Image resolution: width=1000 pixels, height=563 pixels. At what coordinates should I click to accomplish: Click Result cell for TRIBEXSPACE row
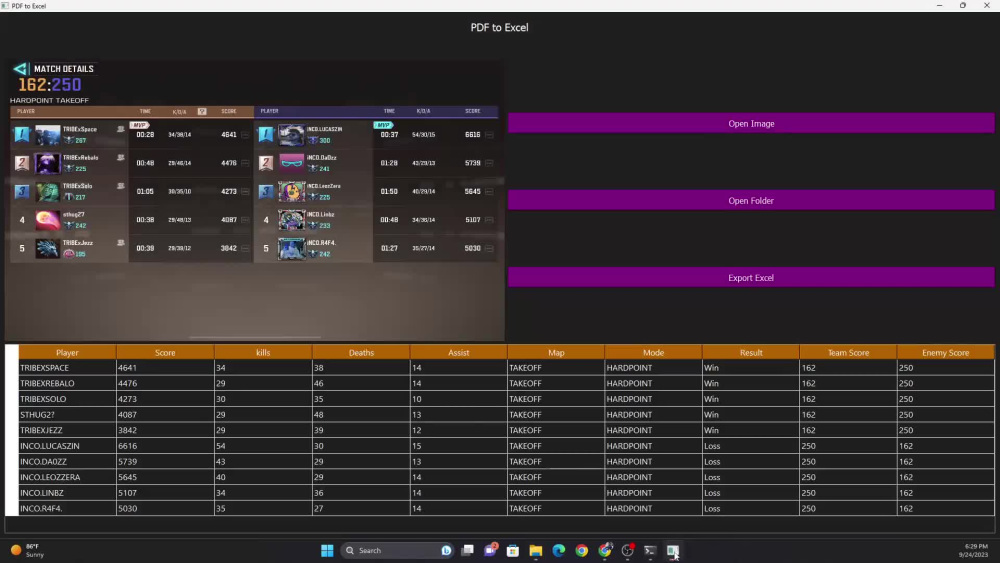point(751,368)
